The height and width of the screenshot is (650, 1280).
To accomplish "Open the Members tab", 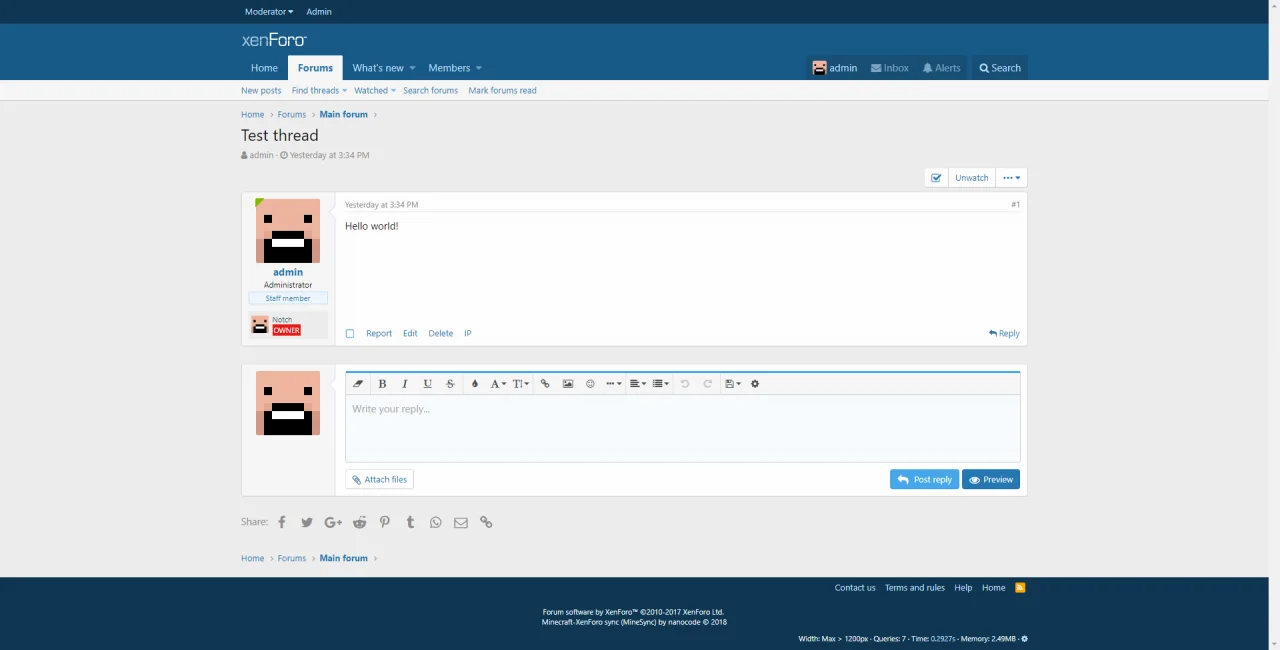I will [449, 68].
